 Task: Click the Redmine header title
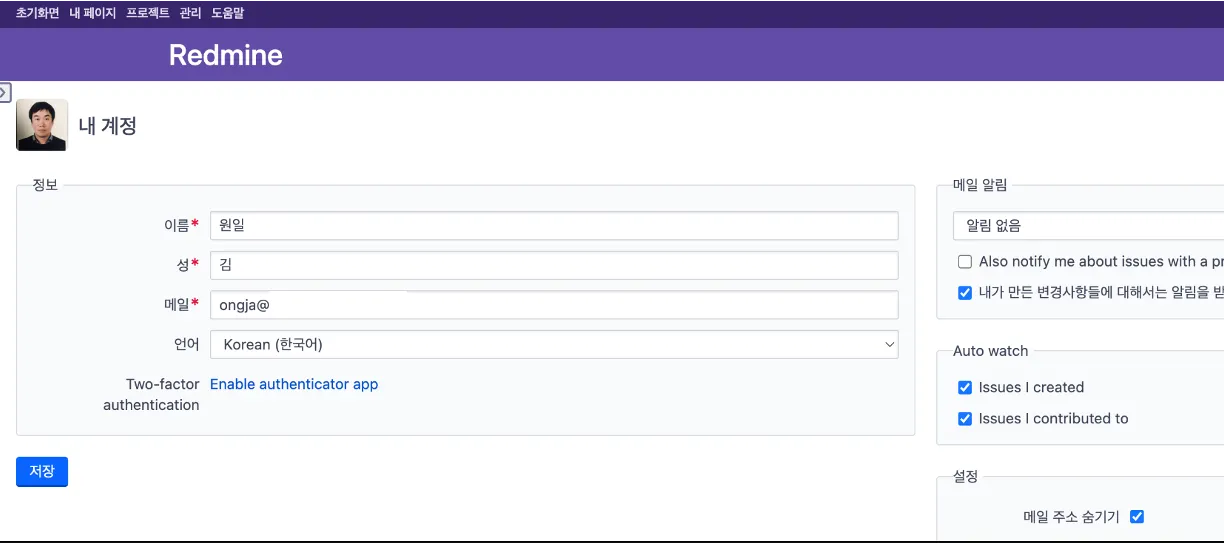[226, 55]
